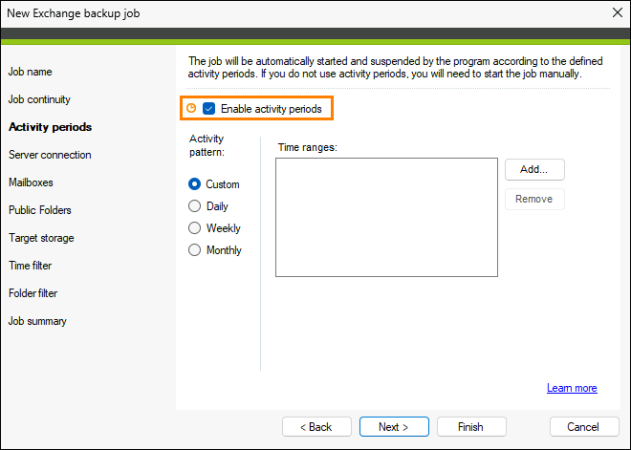Open the Mailboxes step

click(31, 182)
